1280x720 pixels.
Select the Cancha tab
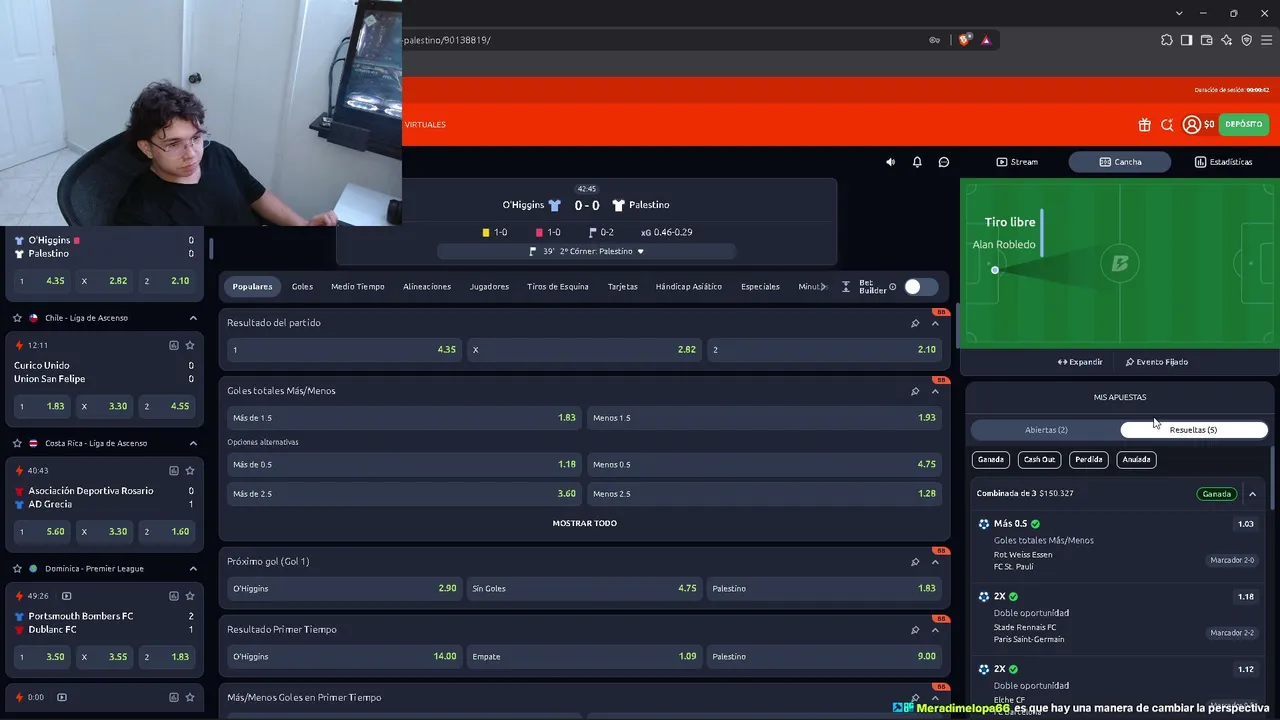click(x=1120, y=162)
